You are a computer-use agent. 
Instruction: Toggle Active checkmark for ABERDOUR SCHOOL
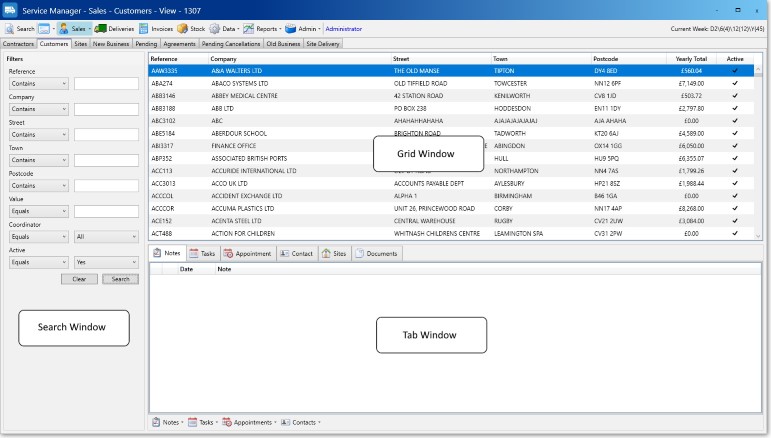click(735, 133)
